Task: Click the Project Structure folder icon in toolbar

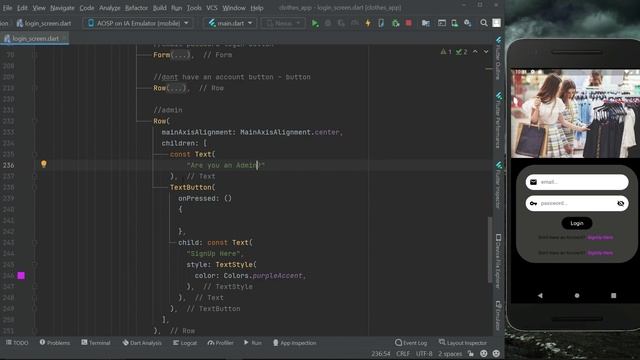Action: pyautogui.click(x=426, y=23)
